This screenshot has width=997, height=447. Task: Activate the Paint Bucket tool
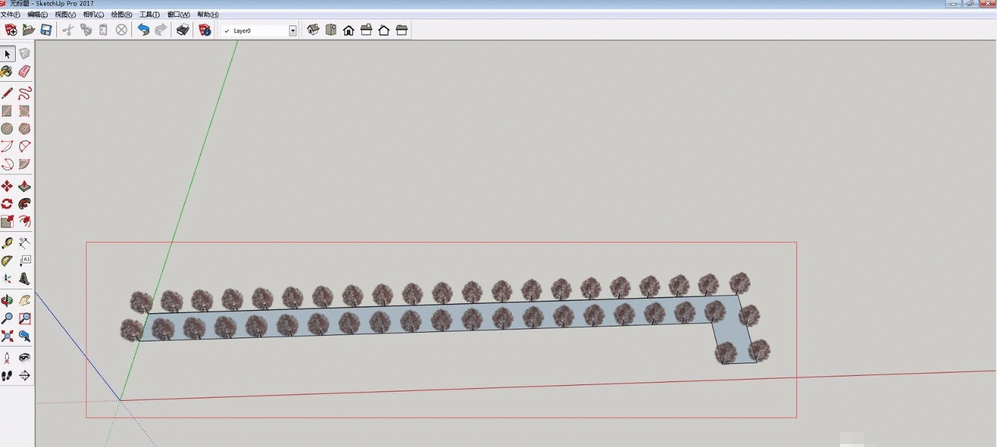8,71
